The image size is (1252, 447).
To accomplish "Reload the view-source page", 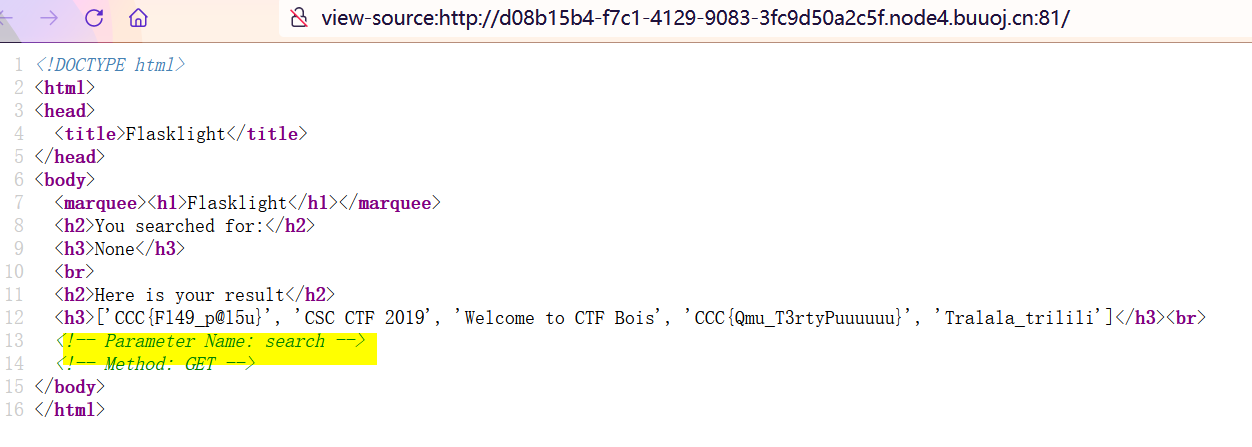I will pos(94,18).
